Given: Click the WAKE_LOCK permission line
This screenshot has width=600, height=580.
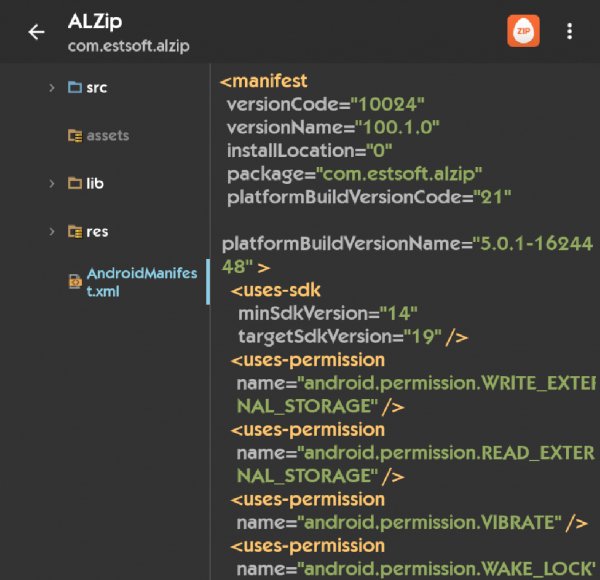Looking at the screenshot, I should [416, 569].
